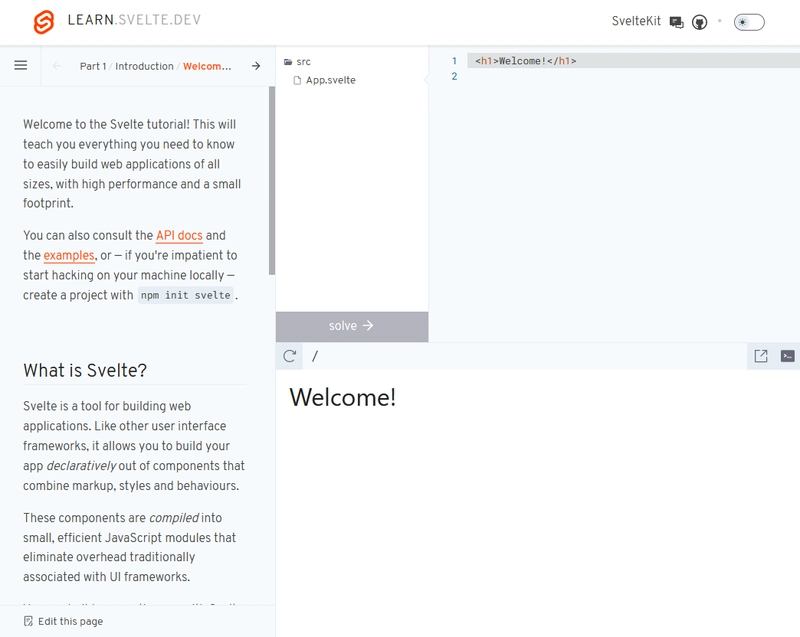
Task: Click the preview URL path field
Action: [520, 356]
